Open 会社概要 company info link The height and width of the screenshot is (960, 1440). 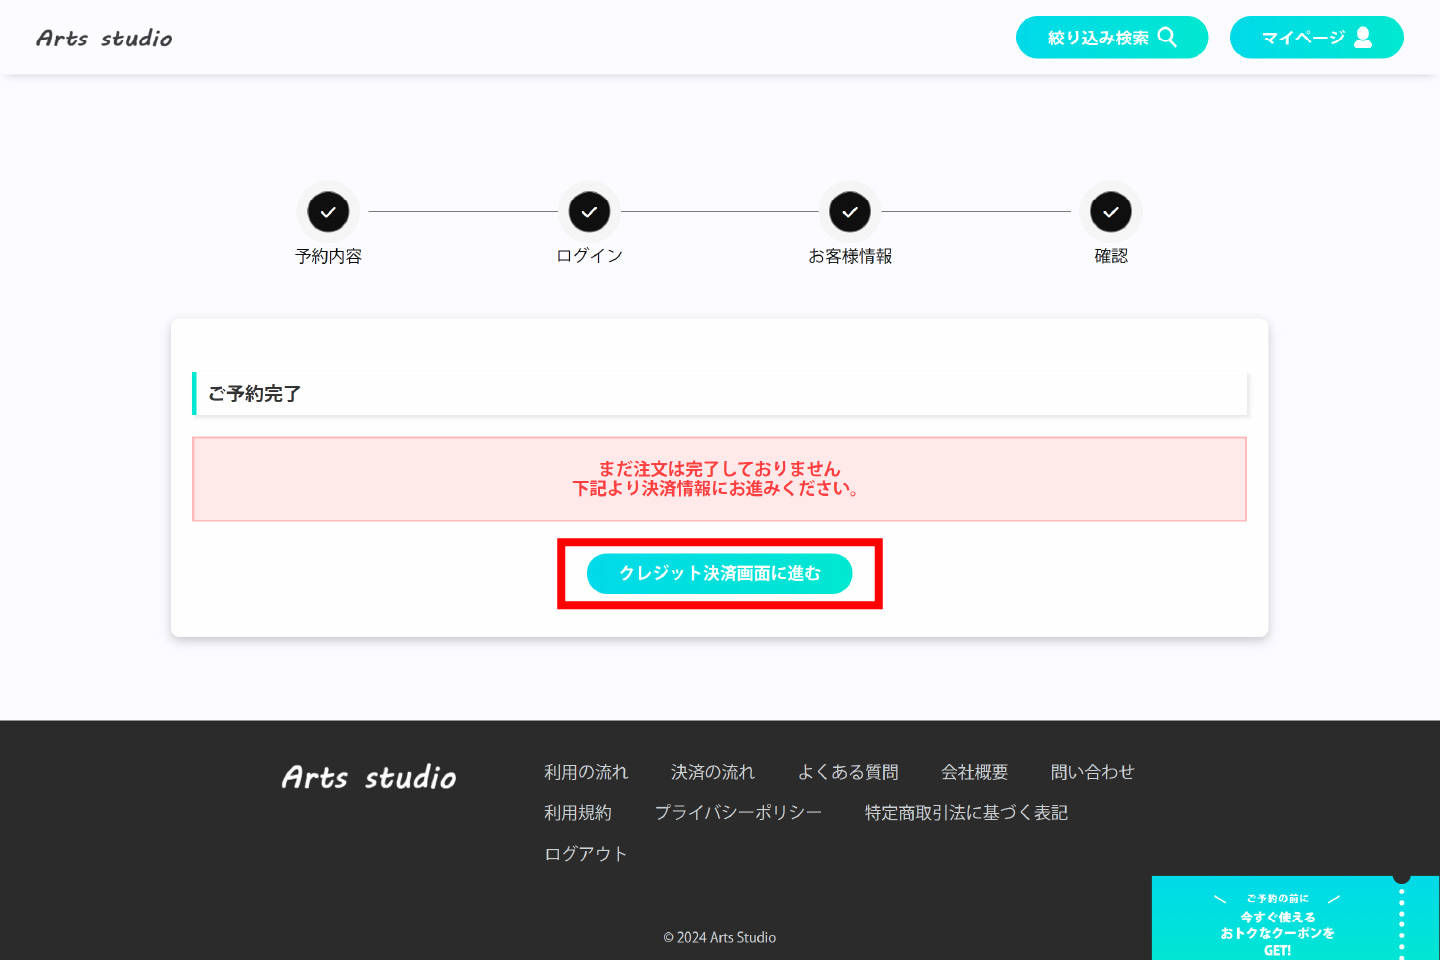[974, 772]
